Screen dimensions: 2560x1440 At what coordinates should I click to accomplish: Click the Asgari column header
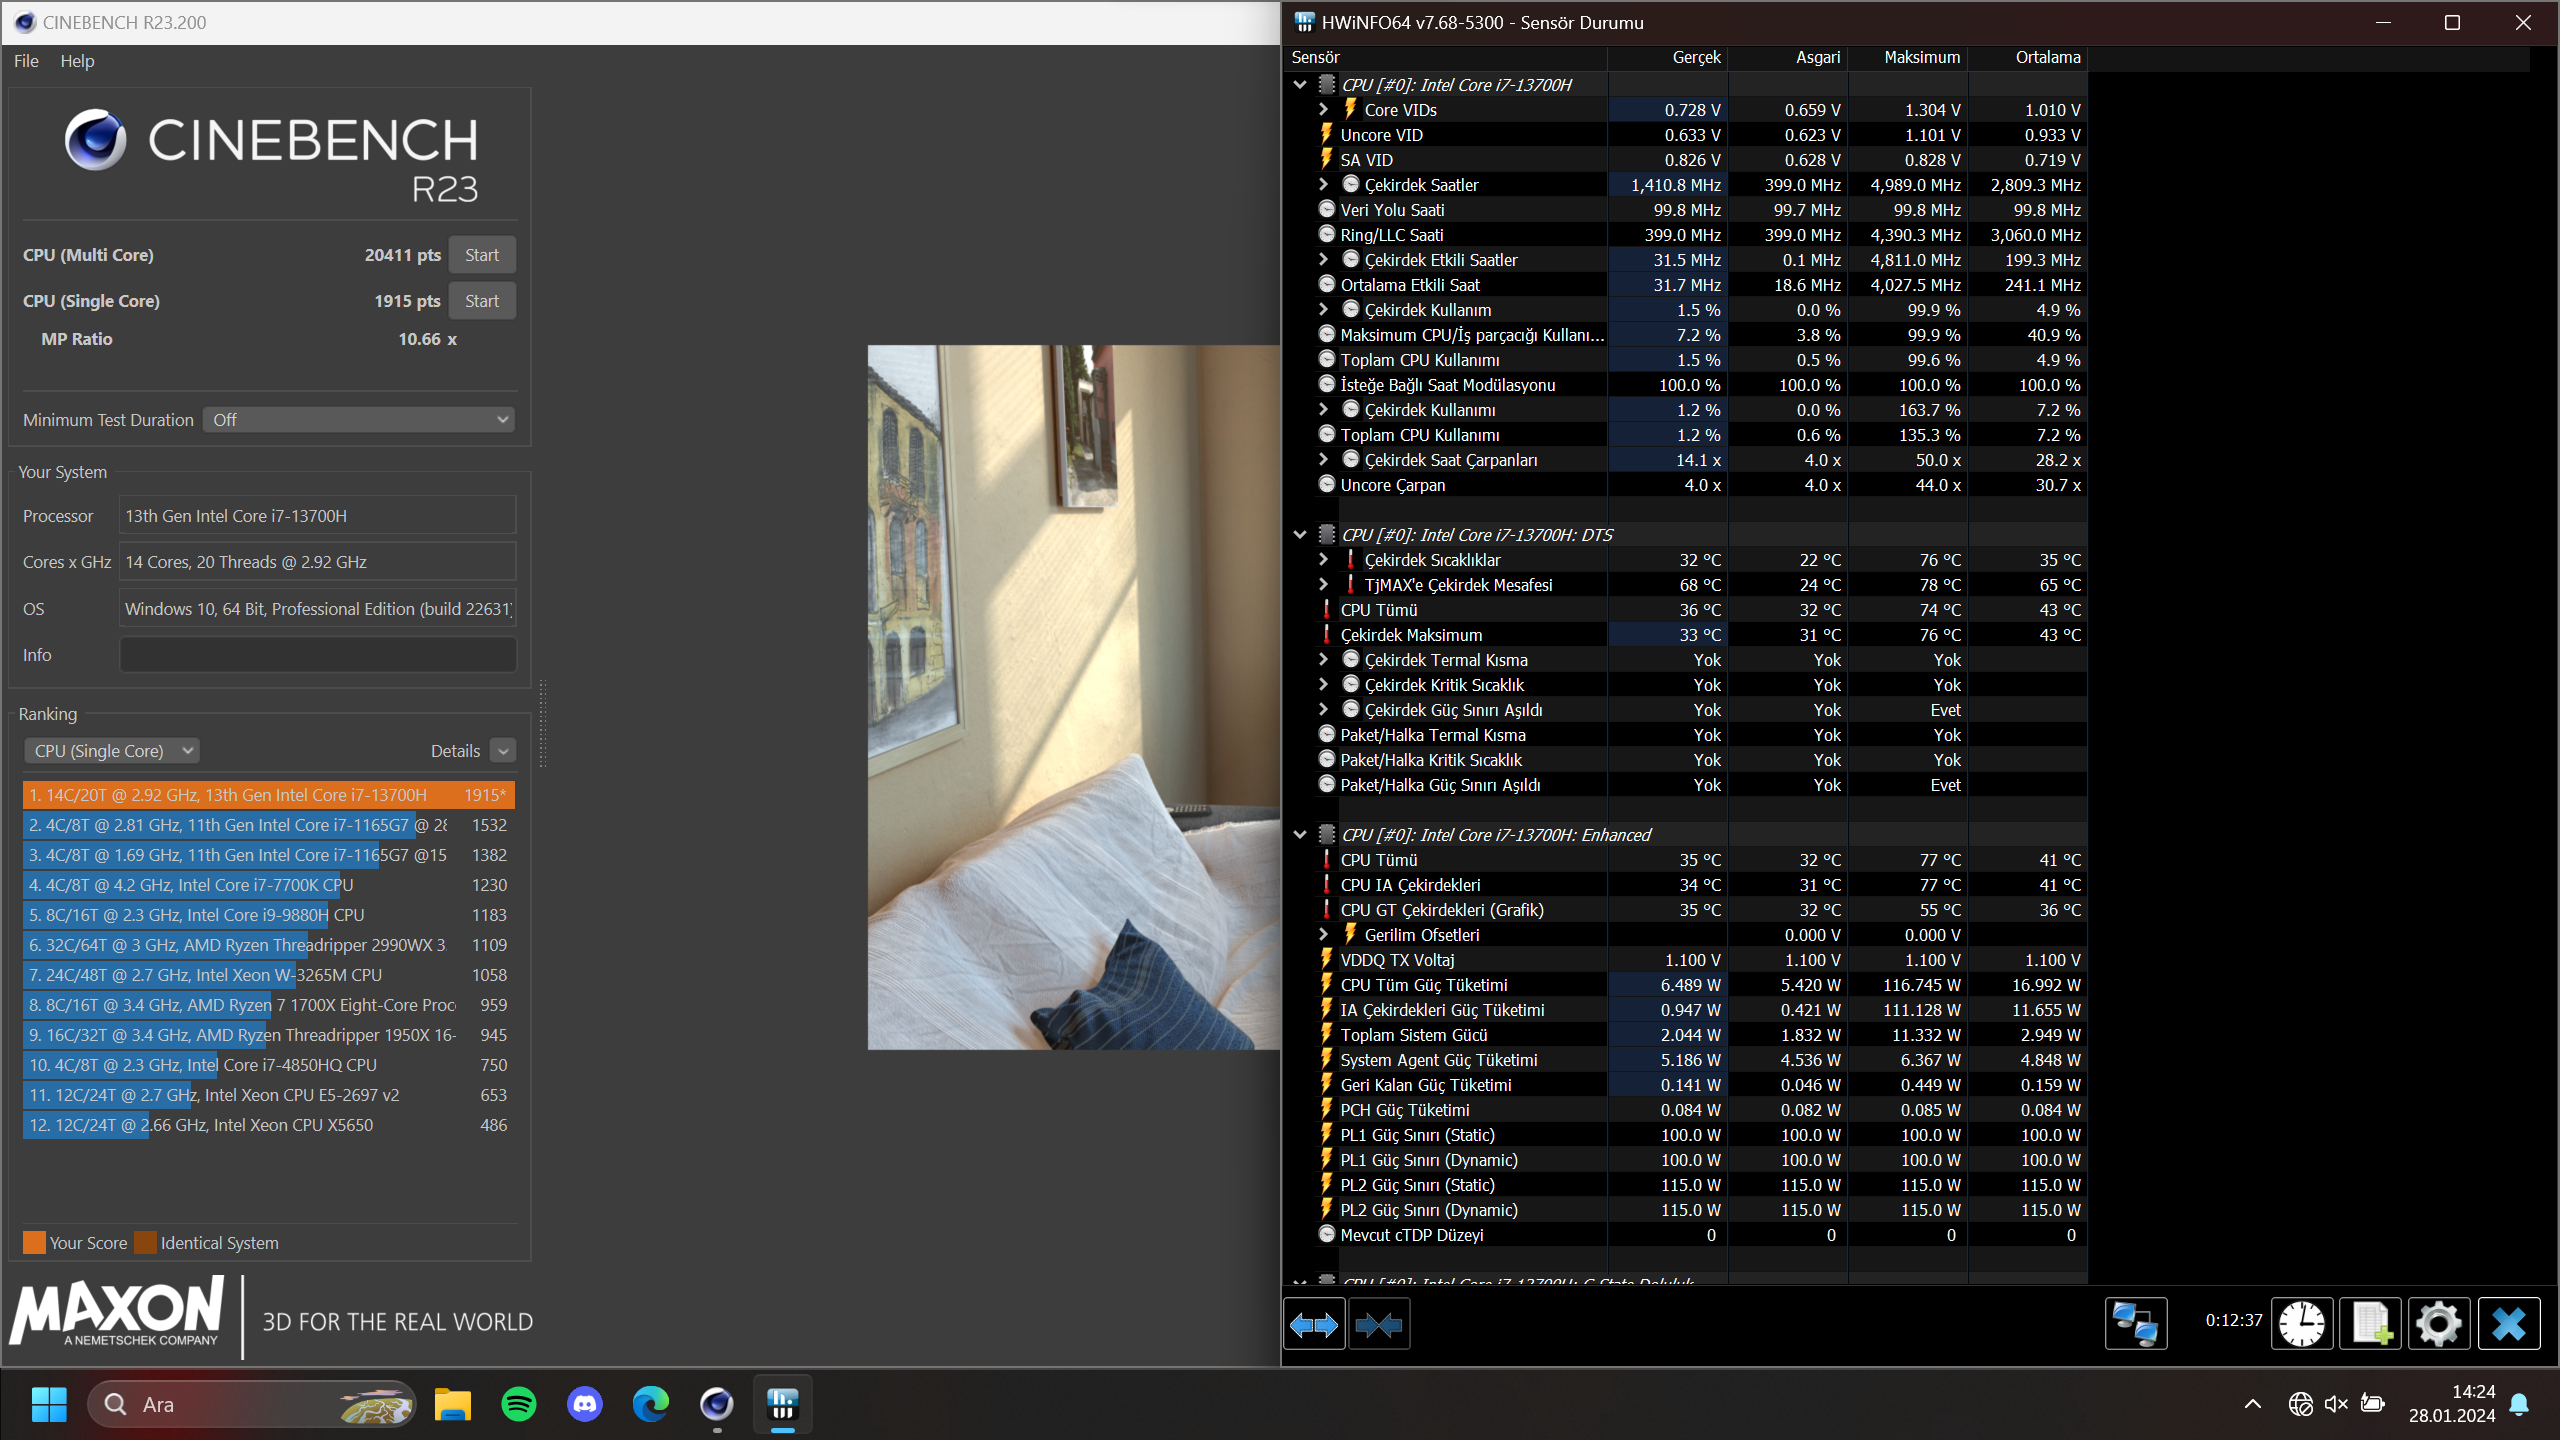click(1788, 58)
